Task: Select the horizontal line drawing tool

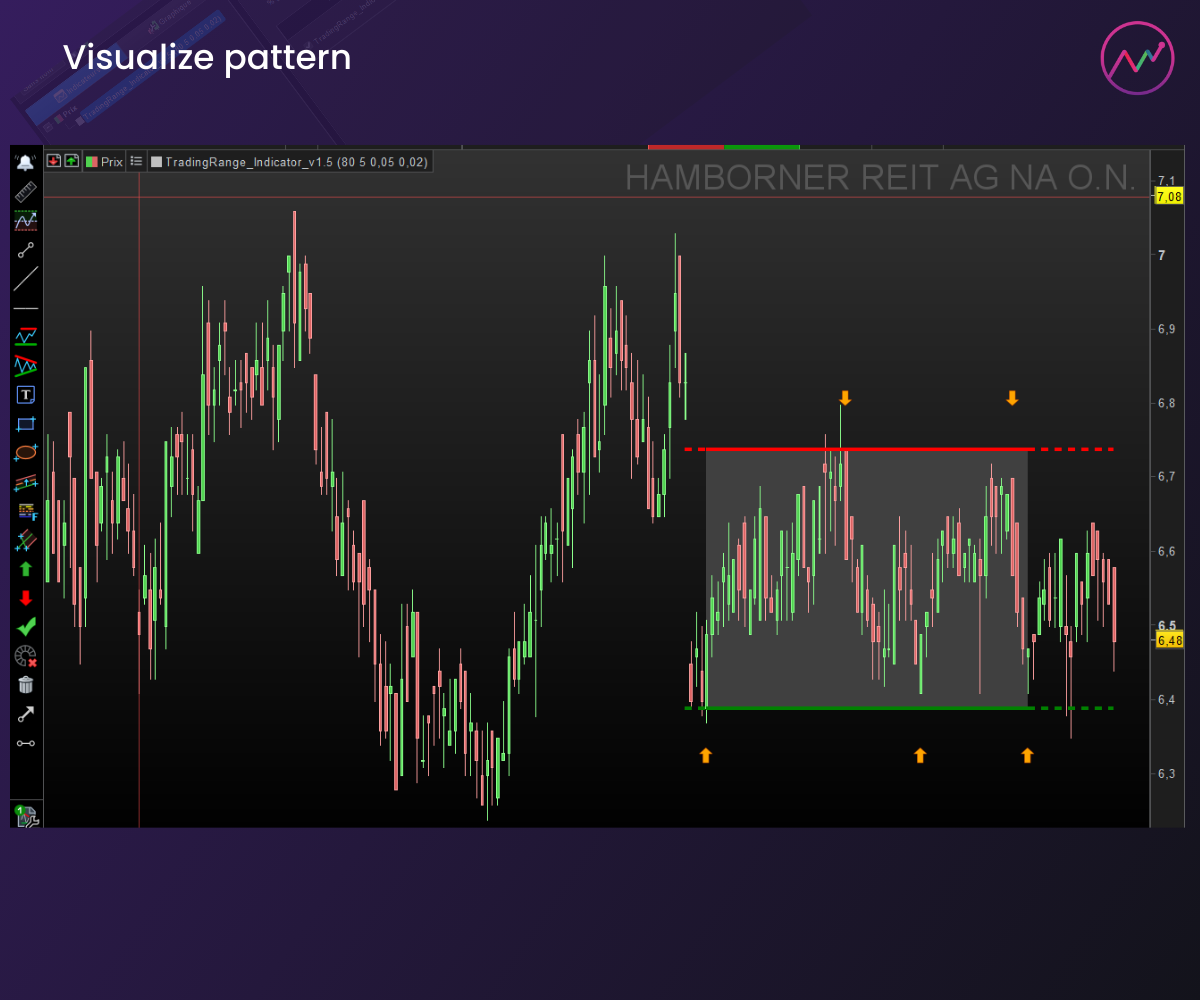Action: pyautogui.click(x=26, y=308)
